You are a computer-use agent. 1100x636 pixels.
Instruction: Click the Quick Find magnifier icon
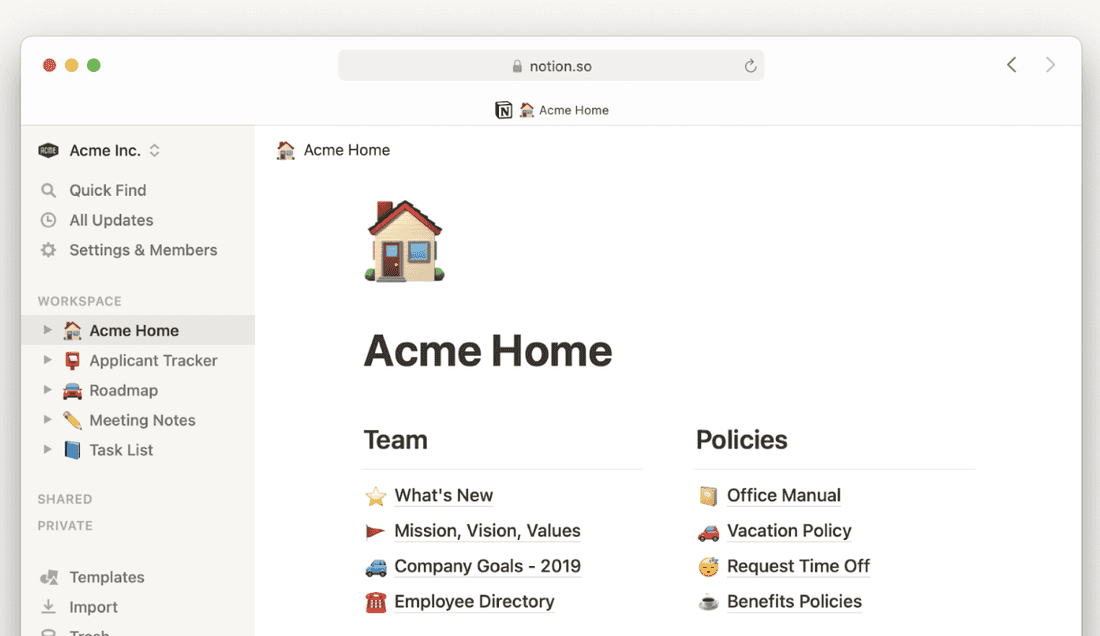[x=48, y=190]
